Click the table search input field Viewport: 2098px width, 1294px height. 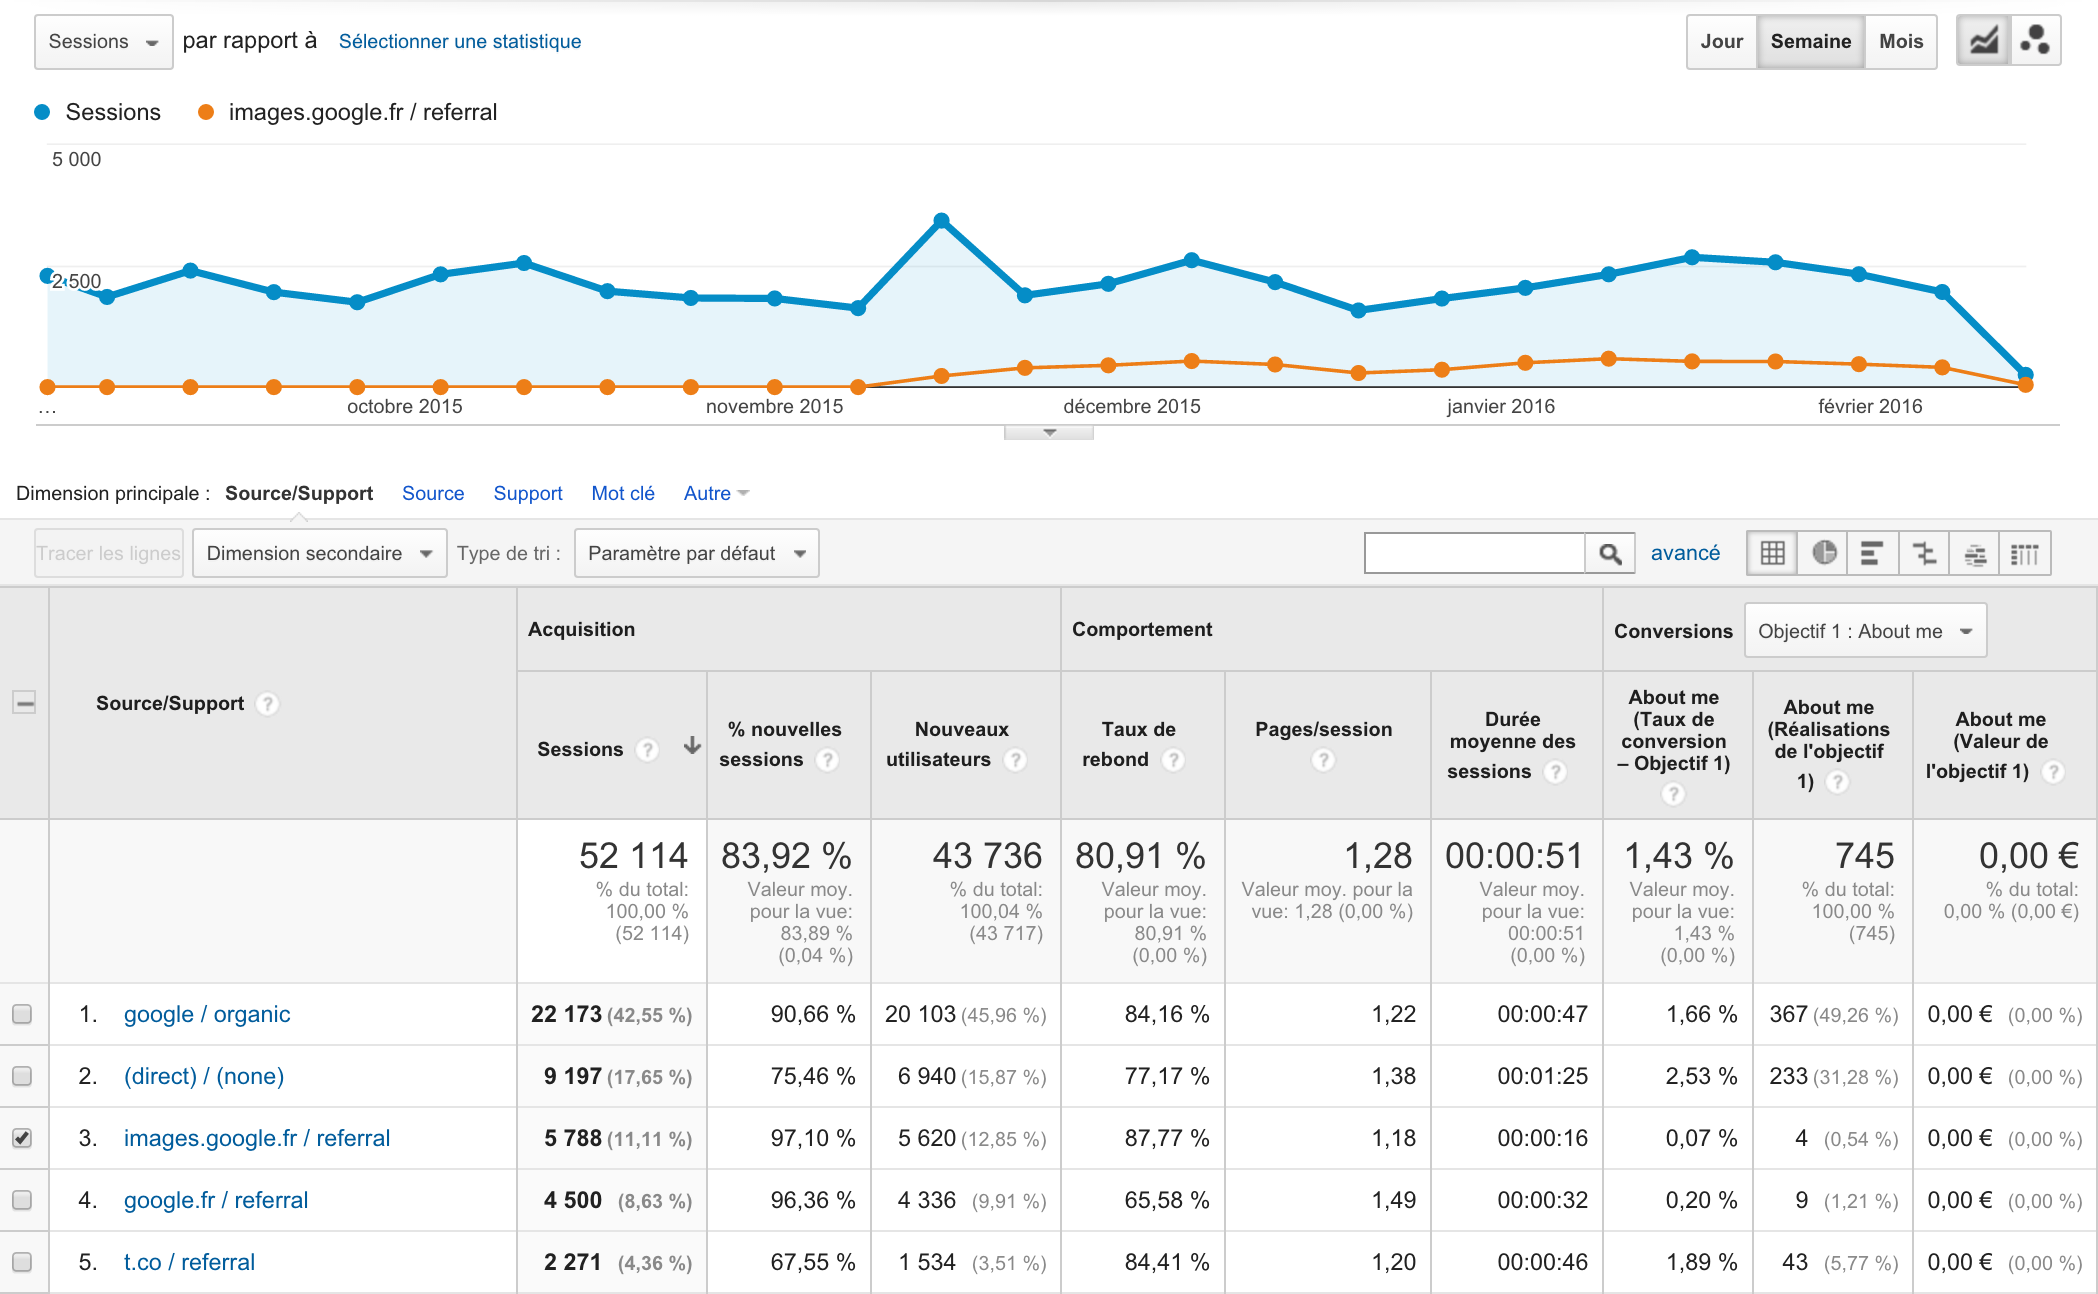pyautogui.click(x=1474, y=553)
